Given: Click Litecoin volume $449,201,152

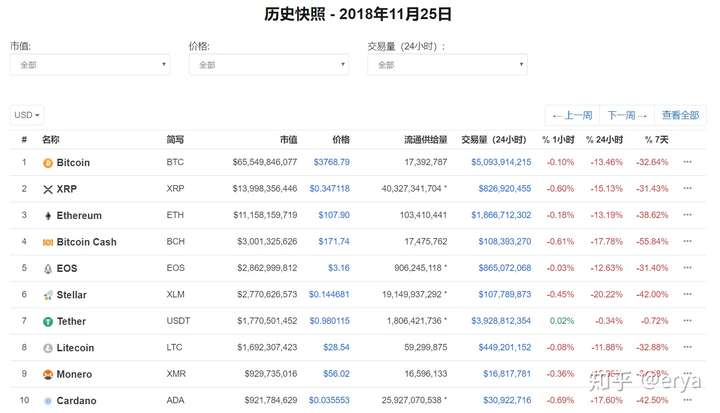Looking at the screenshot, I should coord(505,347).
